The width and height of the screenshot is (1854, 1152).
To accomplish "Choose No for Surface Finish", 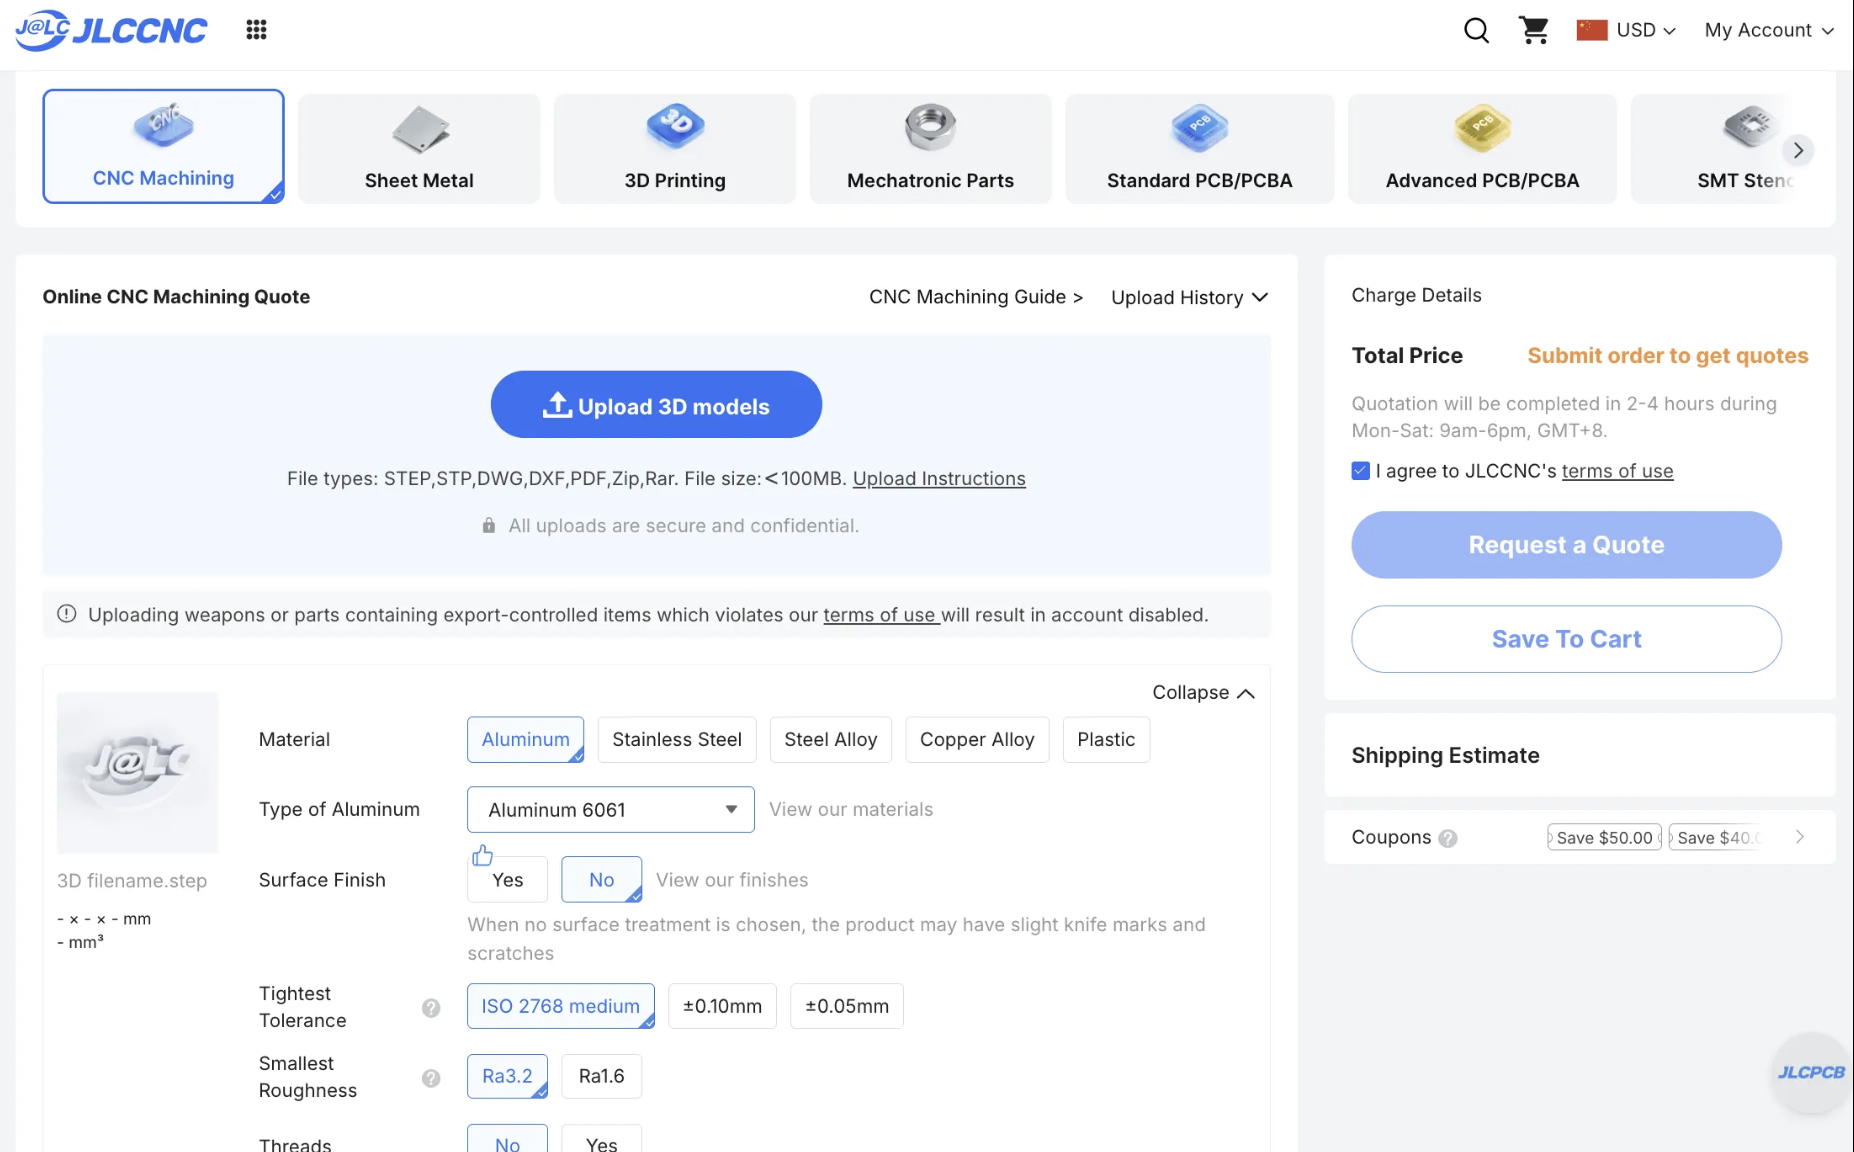I will (x=601, y=880).
